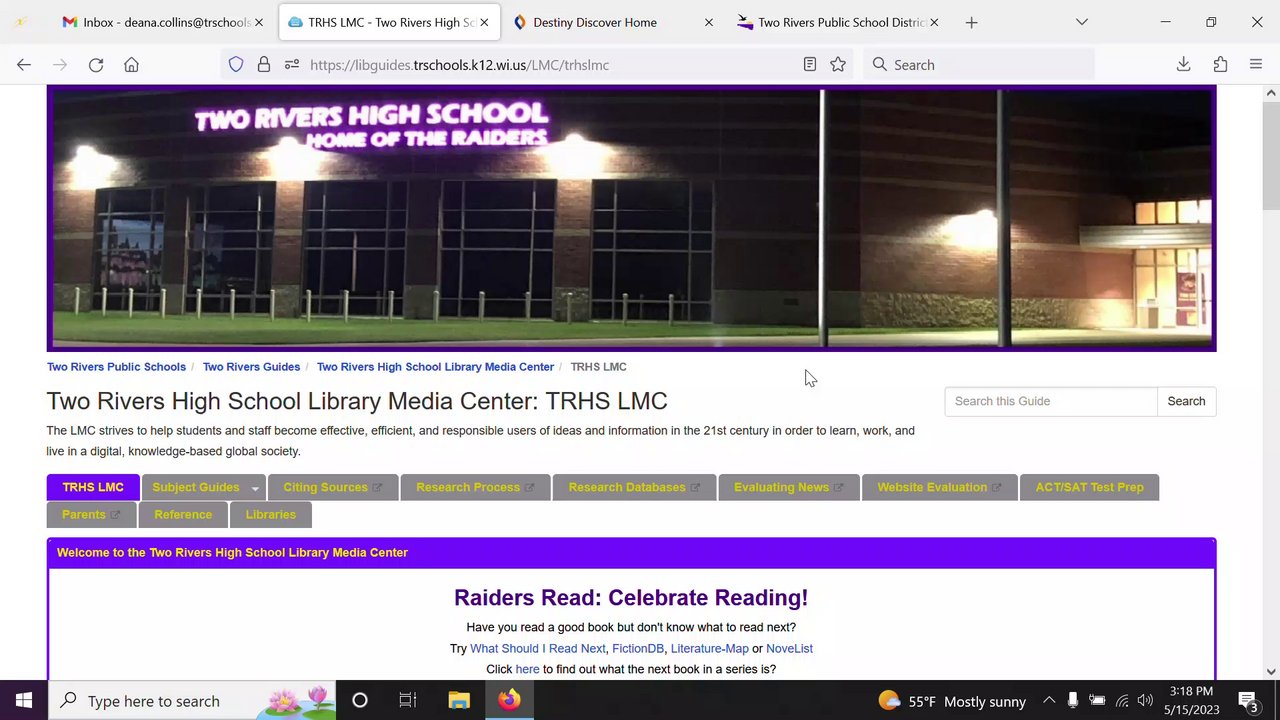Close the Two Rivers Public School District tab

point(934,22)
